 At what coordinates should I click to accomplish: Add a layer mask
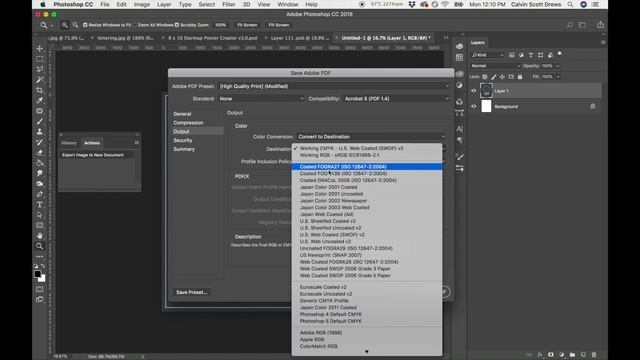[551, 355]
